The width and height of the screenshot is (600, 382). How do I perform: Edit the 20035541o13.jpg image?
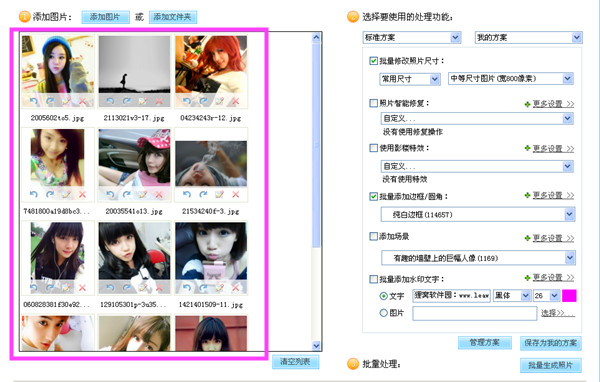click(143, 194)
